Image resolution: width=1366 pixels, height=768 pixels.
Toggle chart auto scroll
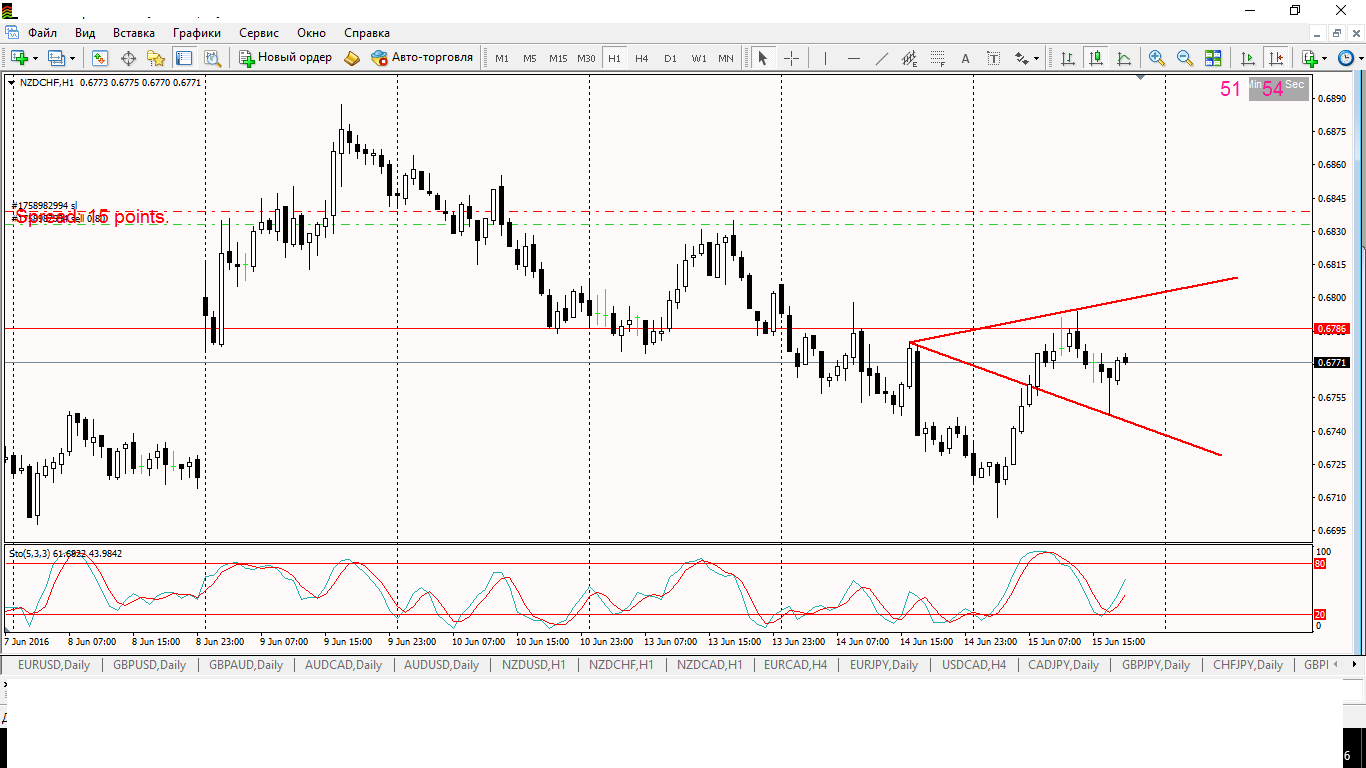[1247, 58]
